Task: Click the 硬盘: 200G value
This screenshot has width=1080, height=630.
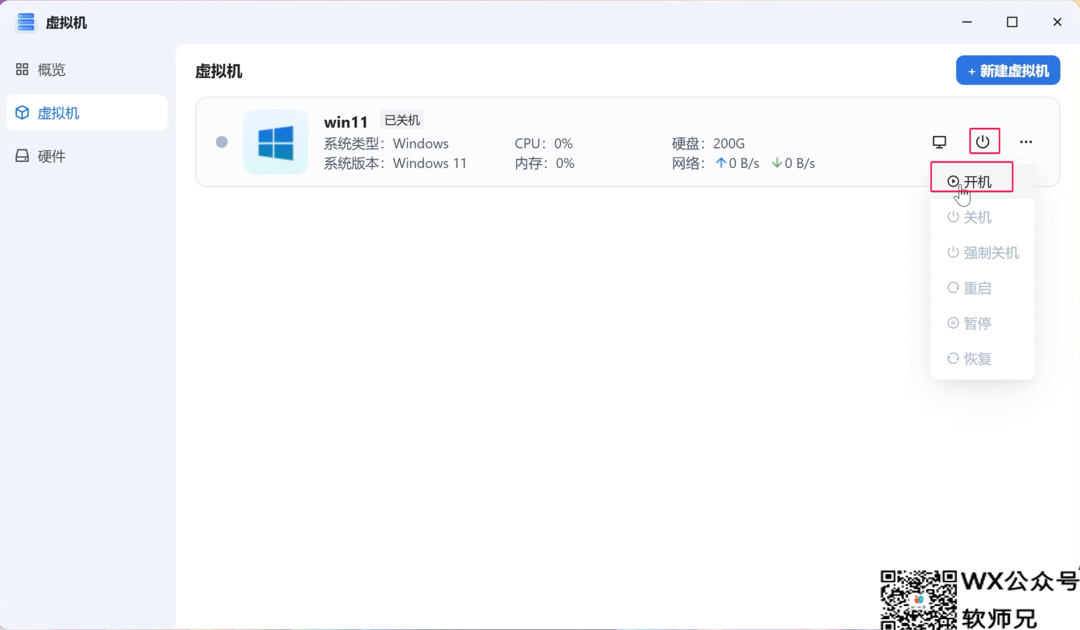Action: (x=708, y=143)
